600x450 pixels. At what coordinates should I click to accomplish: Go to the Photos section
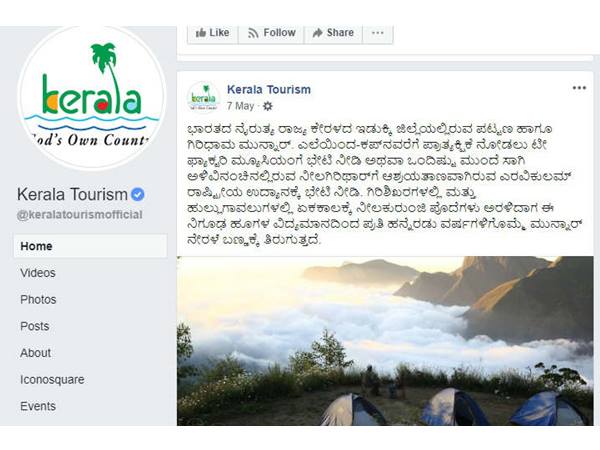click(x=38, y=300)
